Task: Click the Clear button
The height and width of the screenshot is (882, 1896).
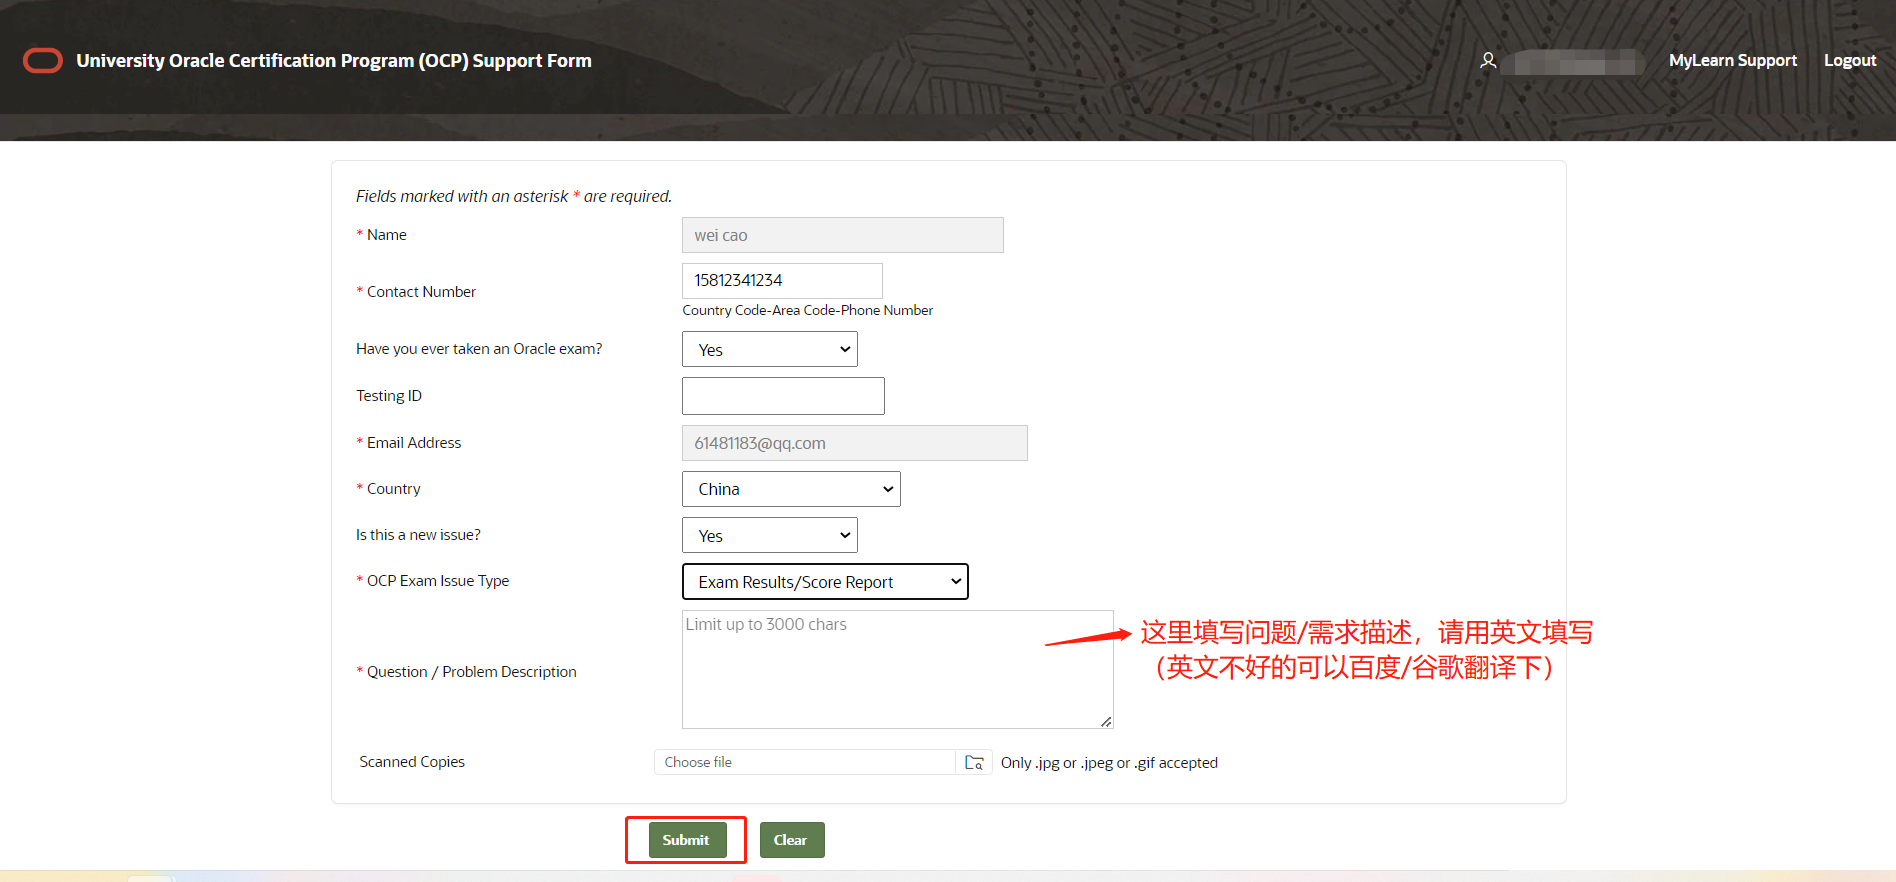Action: (x=791, y=840)
